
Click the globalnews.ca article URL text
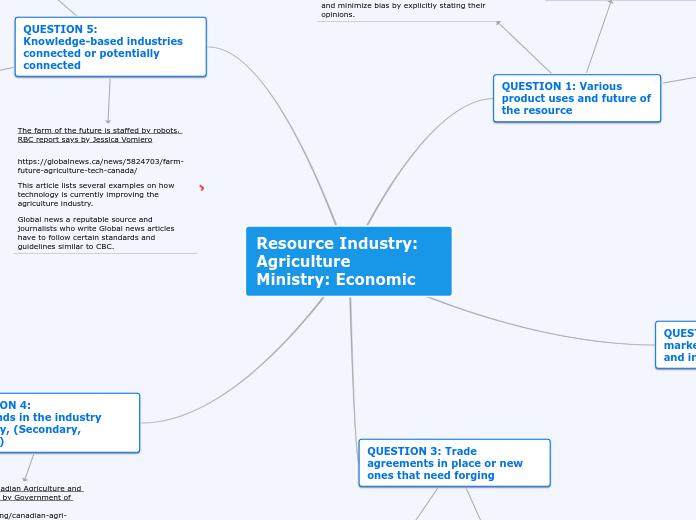click(x=100, y=166)
